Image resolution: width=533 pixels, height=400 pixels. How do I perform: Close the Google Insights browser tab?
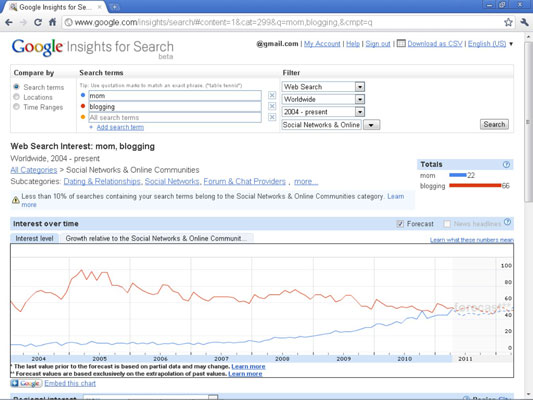coord(100,7)
